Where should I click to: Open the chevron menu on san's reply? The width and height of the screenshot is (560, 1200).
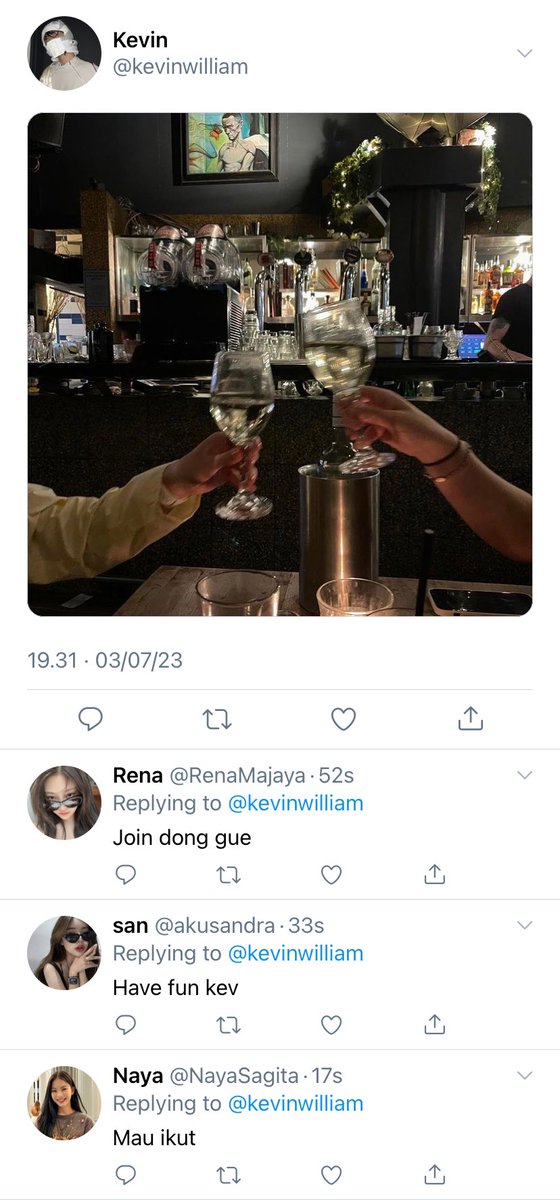[524, 925]
